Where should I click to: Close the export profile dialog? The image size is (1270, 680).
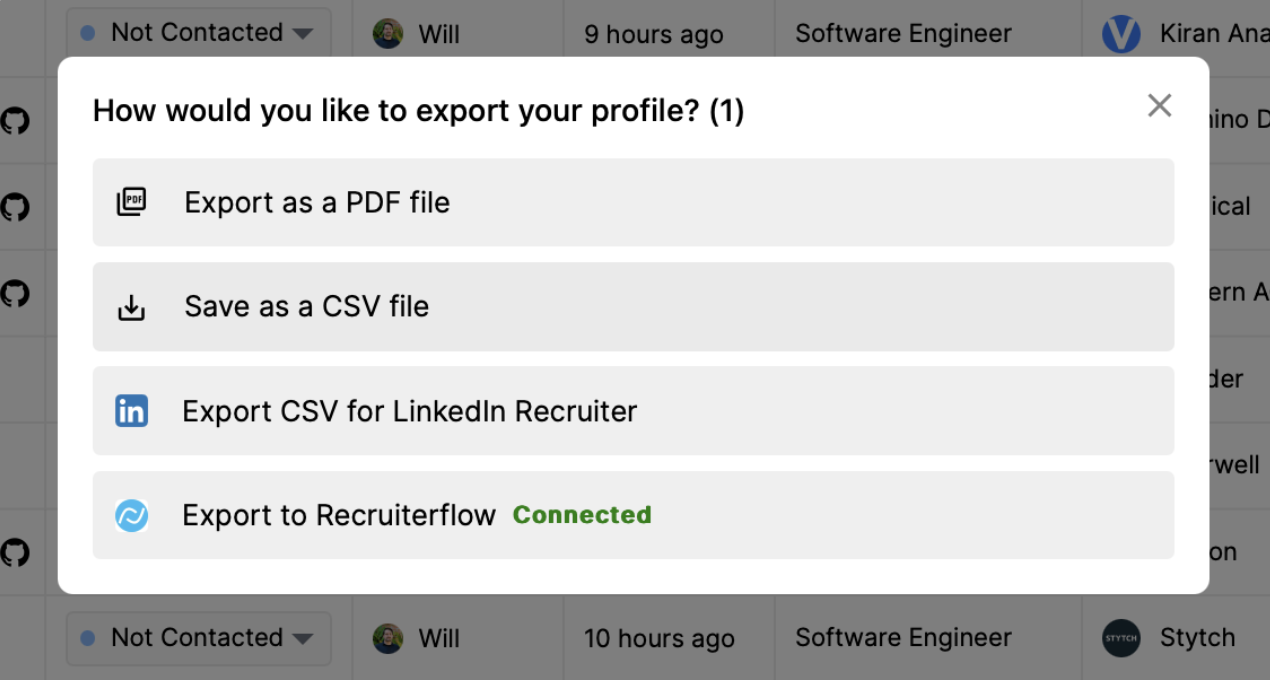1159,105
